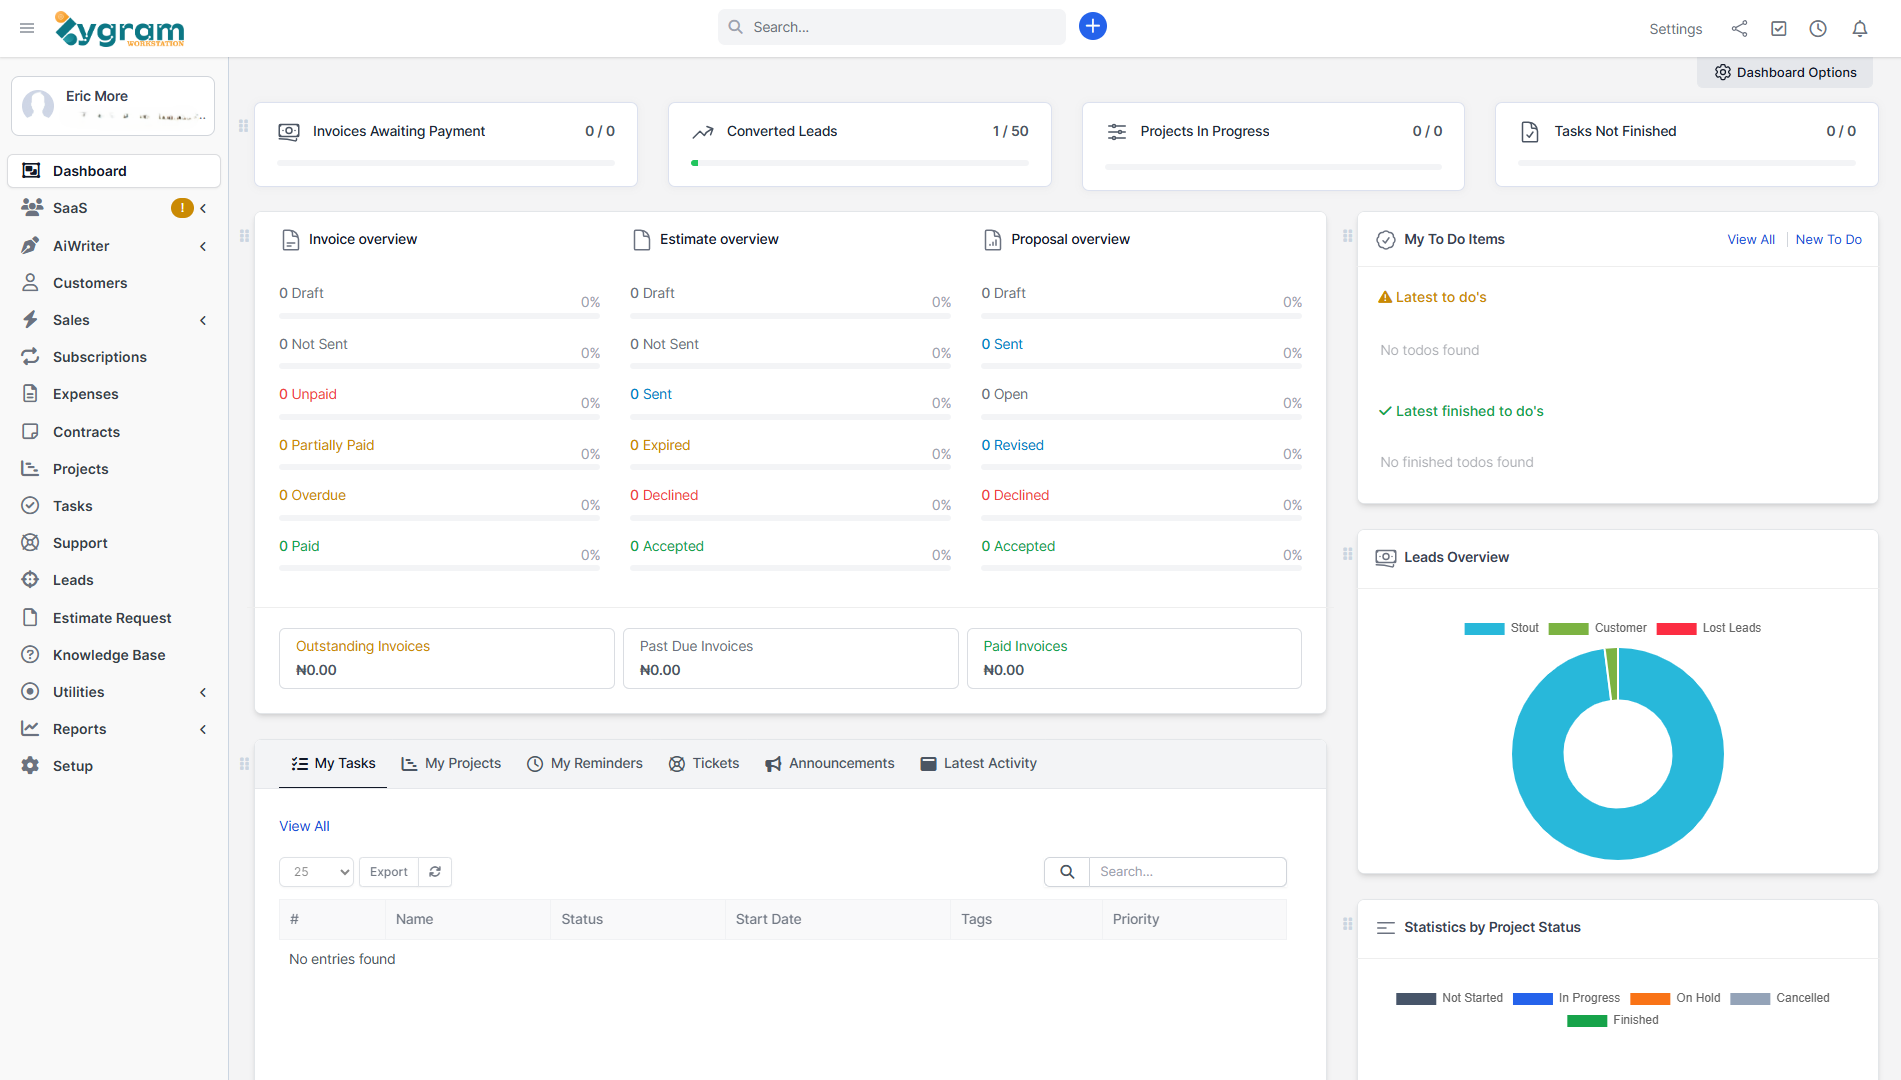
Task: Click the Dashboard Options button
Action: pyautogui.click(x=1785, y=72)
